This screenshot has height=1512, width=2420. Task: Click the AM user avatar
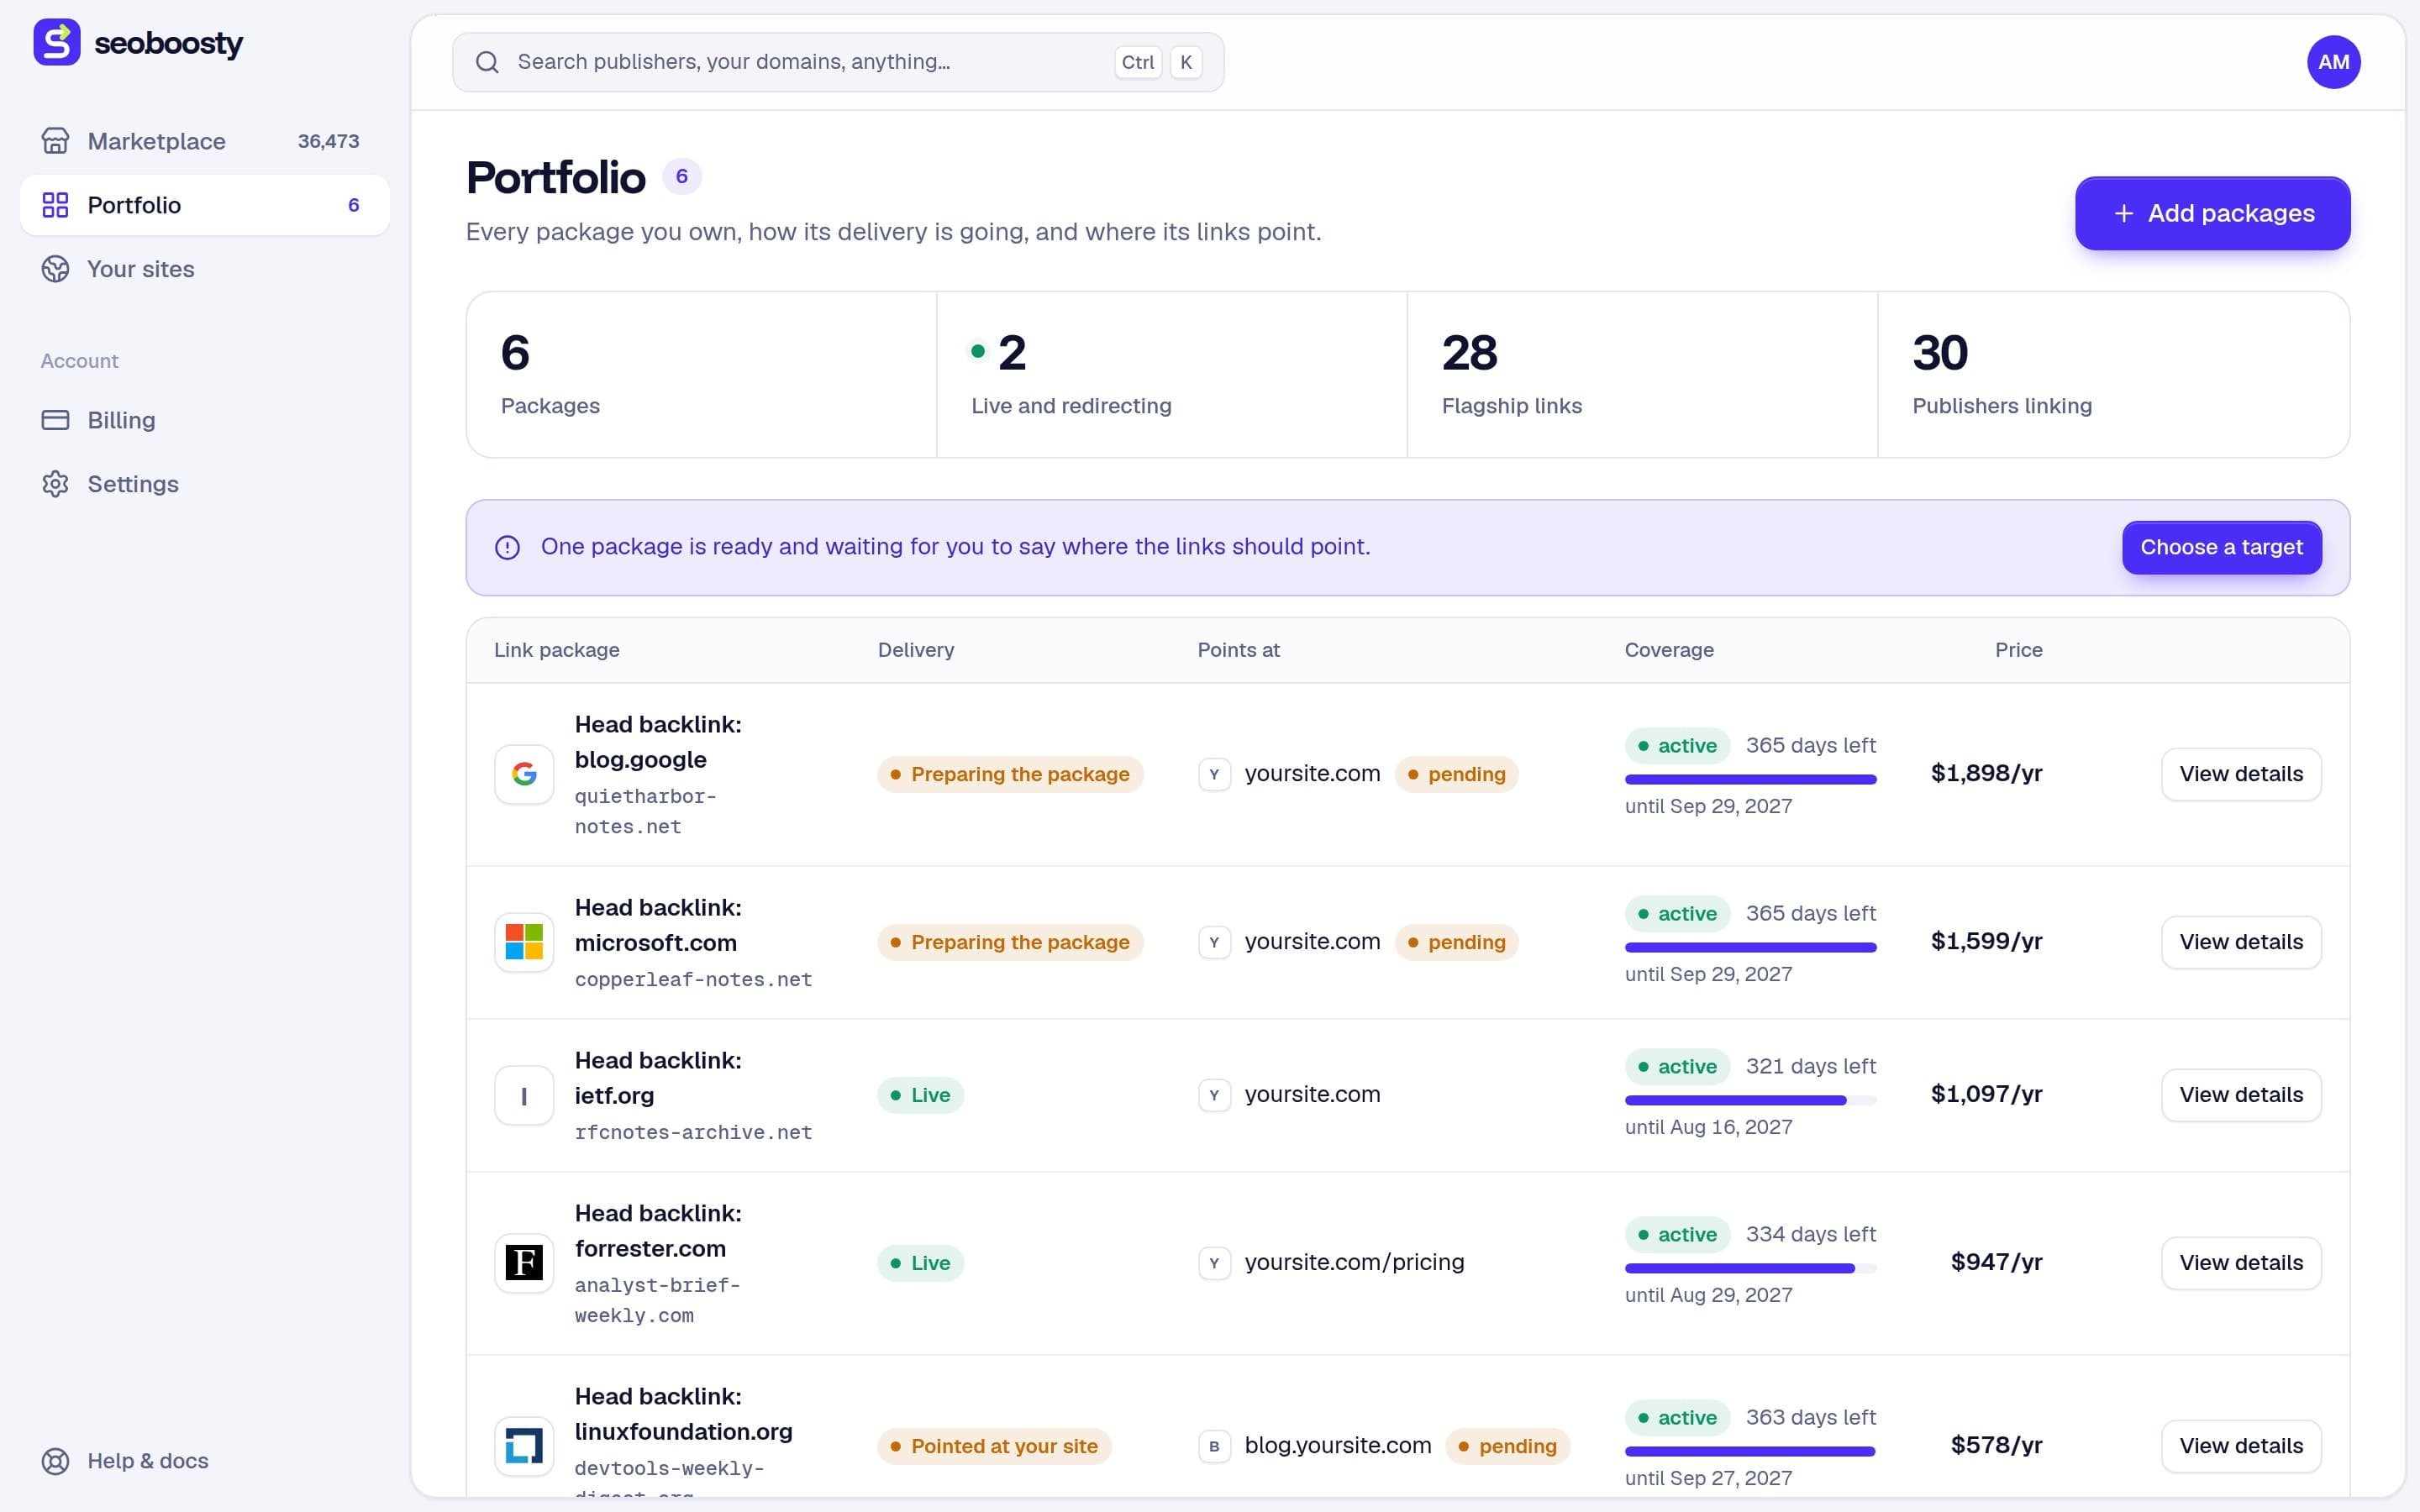2333,62
